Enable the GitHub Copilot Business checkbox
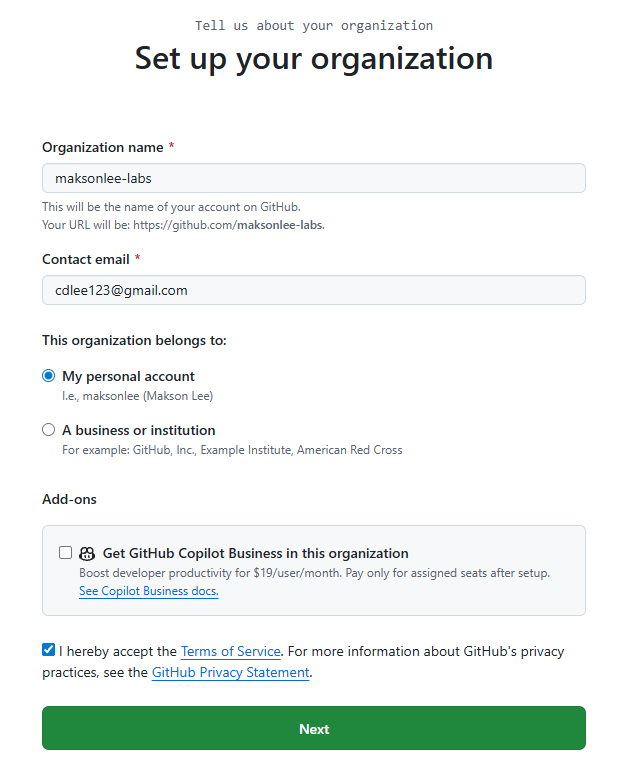630x777 pixels. tap(66, 552)
